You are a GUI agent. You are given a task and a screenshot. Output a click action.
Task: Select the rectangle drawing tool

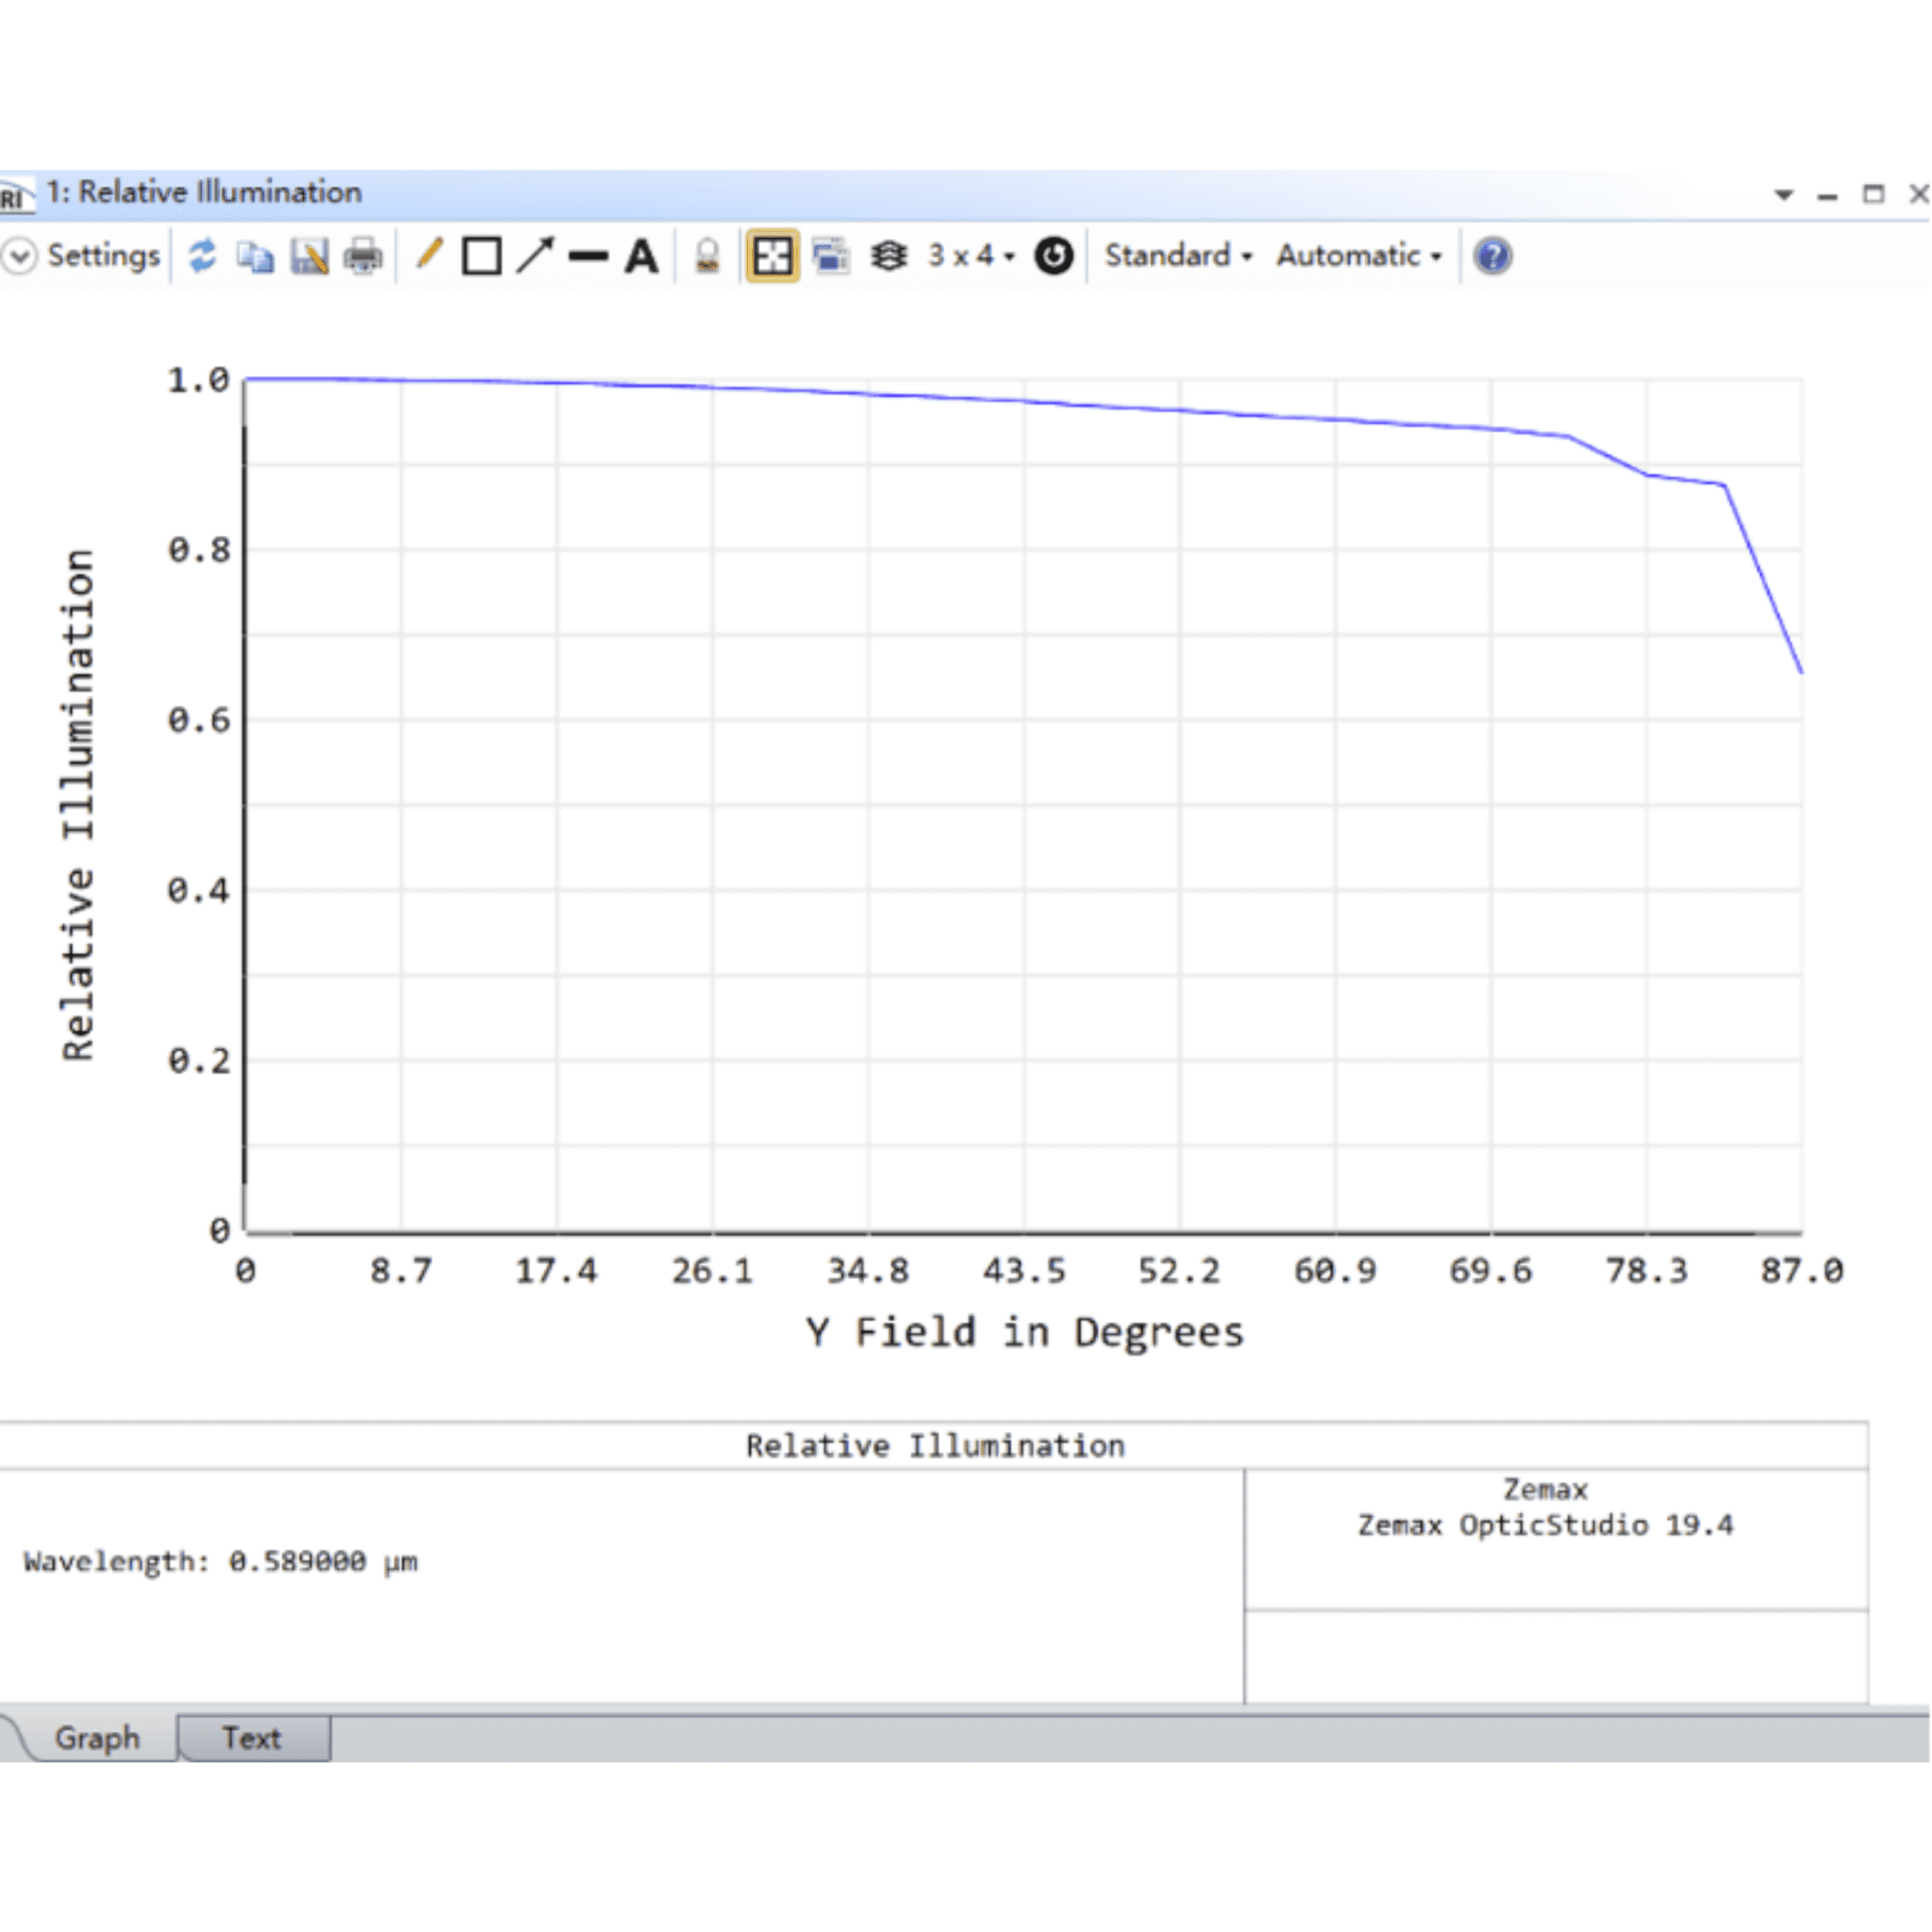tap(482, 257)
